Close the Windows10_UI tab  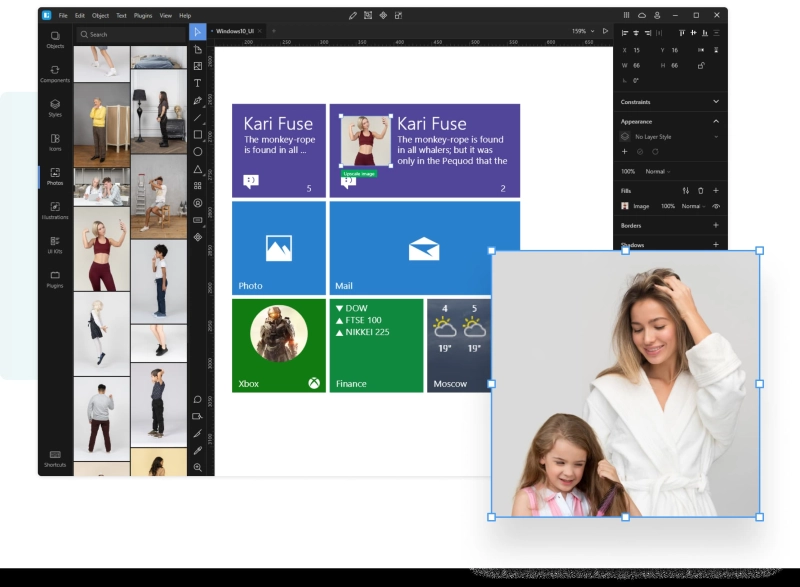(260, 31)
